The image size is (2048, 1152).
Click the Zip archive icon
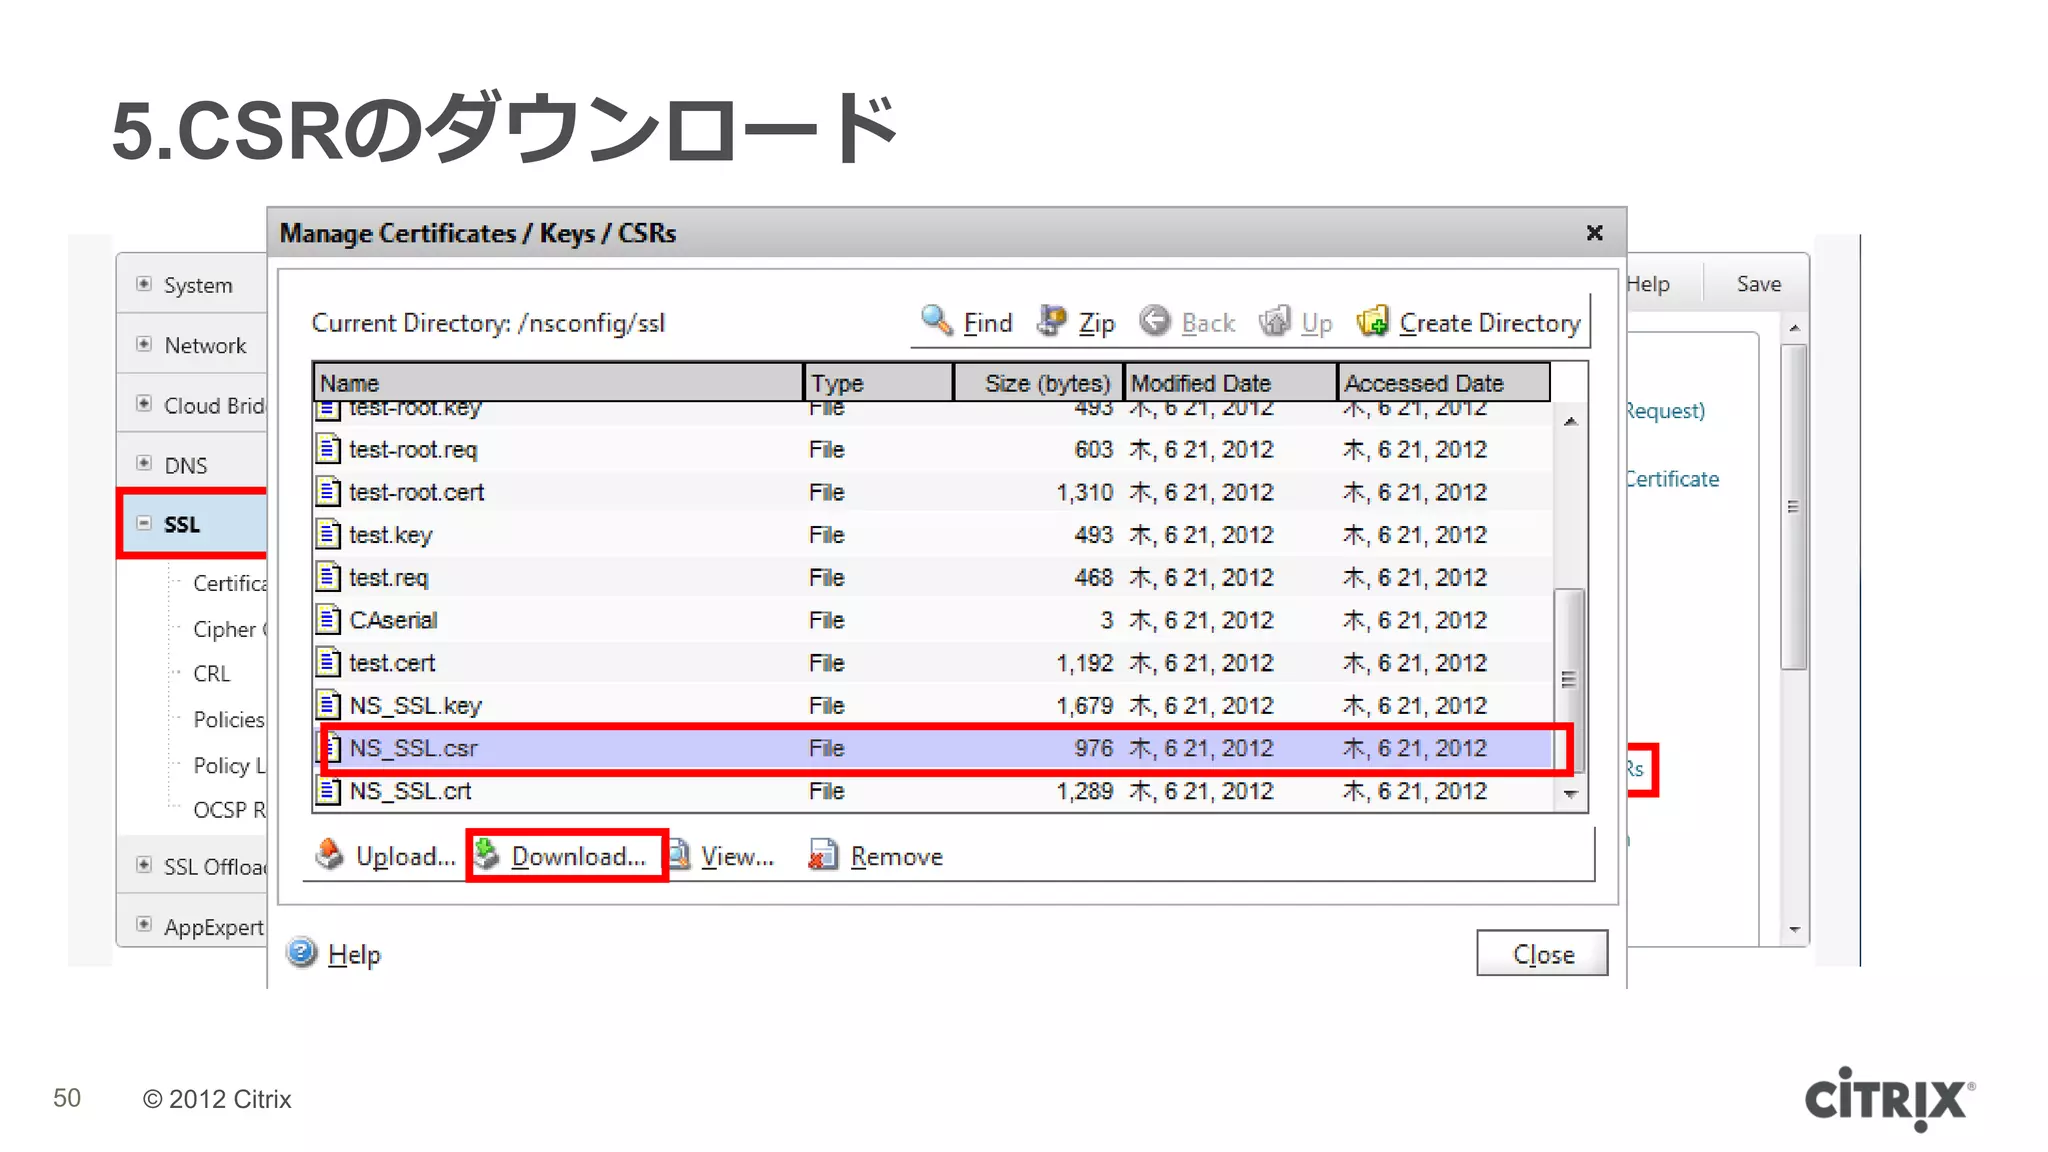pyautogui.click(x=1051, y=321)
